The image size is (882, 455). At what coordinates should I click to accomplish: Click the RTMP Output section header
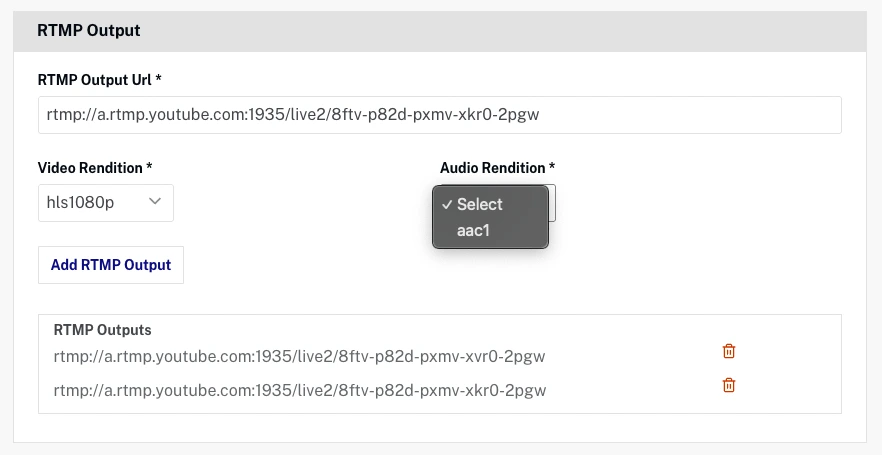pyautogui.click(x=89, y=31)
